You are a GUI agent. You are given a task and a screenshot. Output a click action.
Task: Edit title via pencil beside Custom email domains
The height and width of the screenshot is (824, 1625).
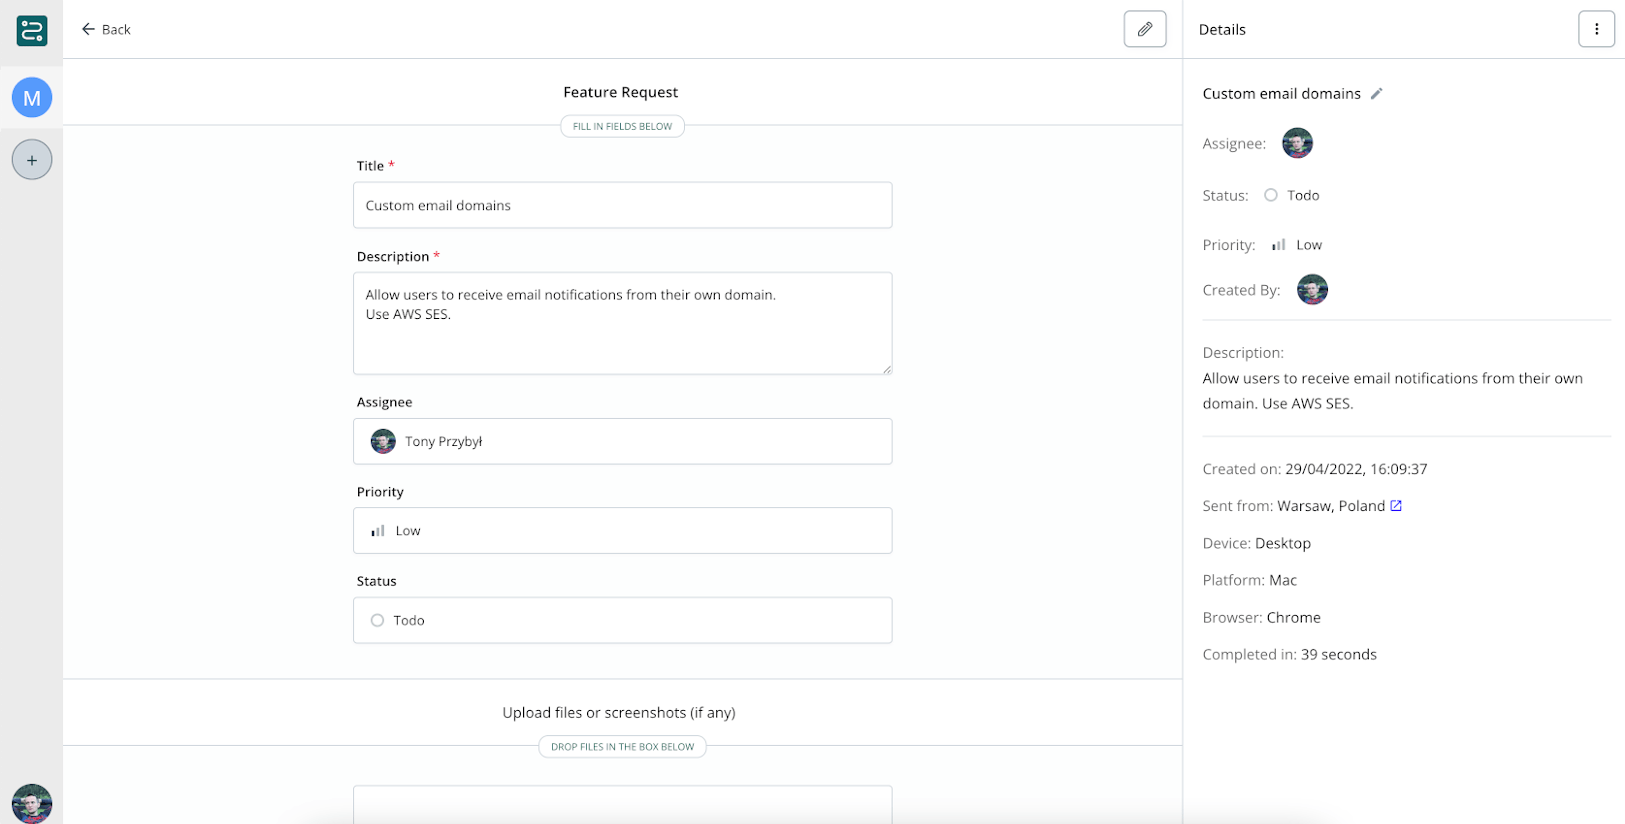click(1376, 94)
